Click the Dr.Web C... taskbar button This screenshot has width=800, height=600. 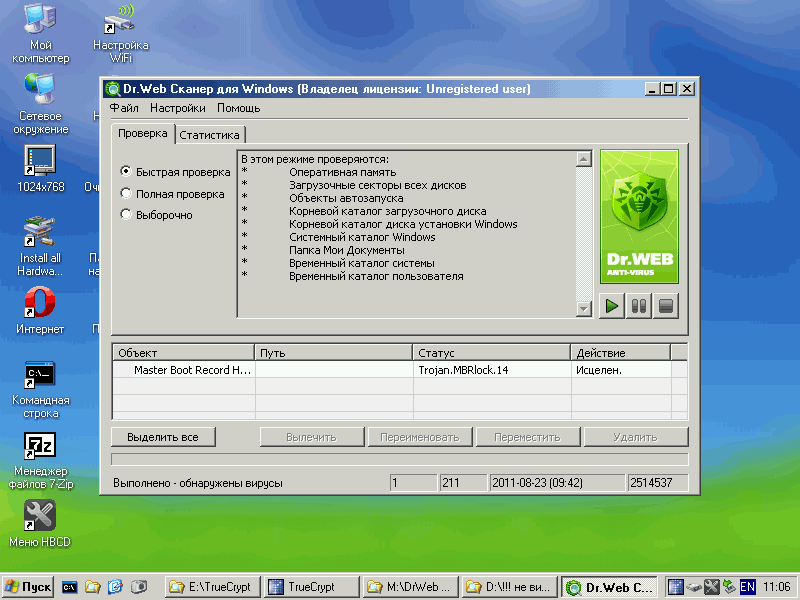point(610,587)
